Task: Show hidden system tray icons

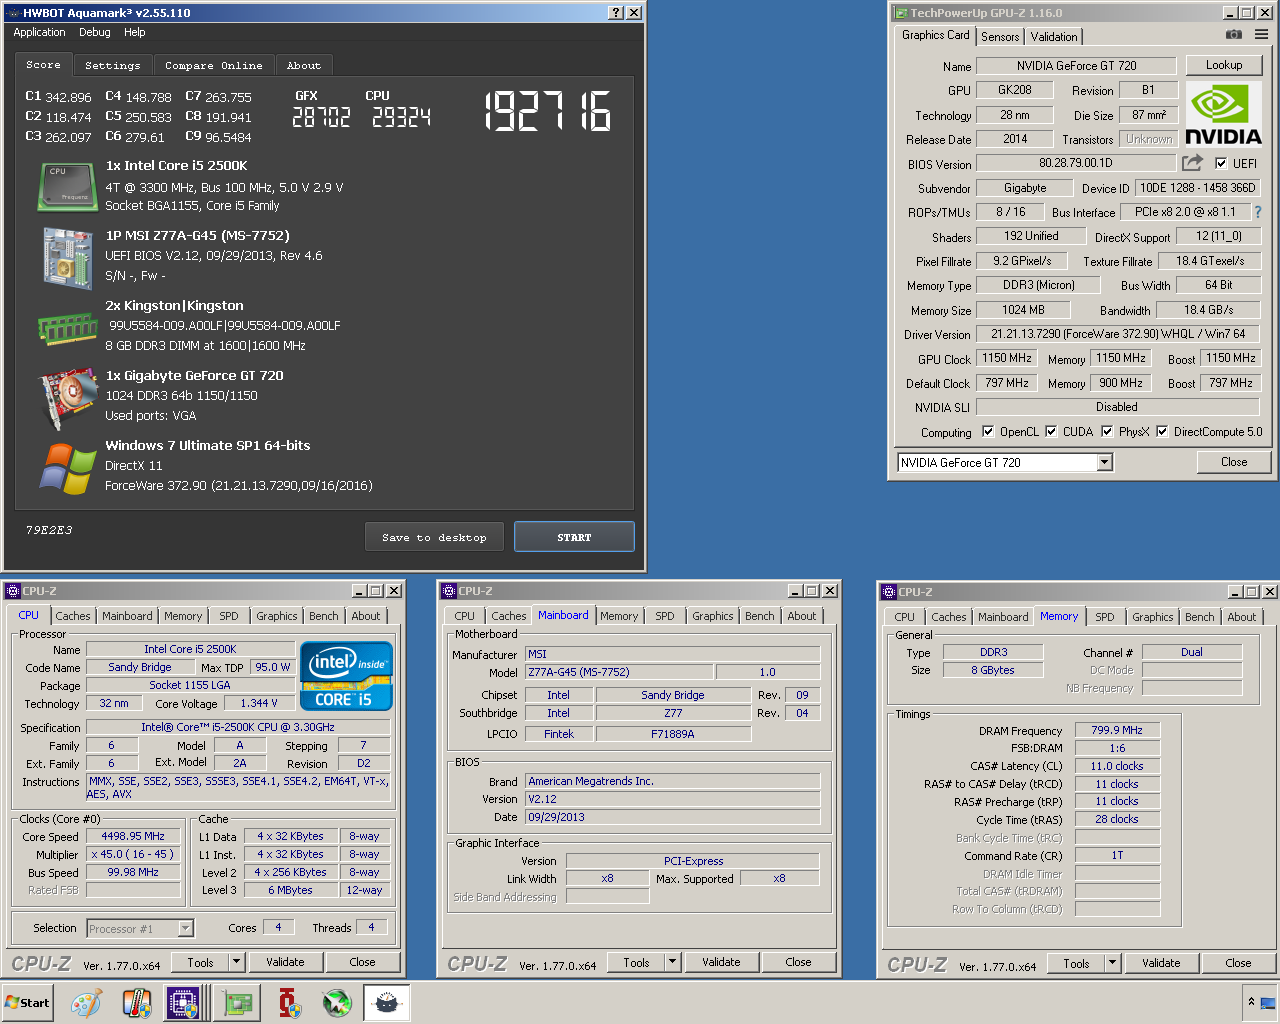Action: point(1251,1001)
